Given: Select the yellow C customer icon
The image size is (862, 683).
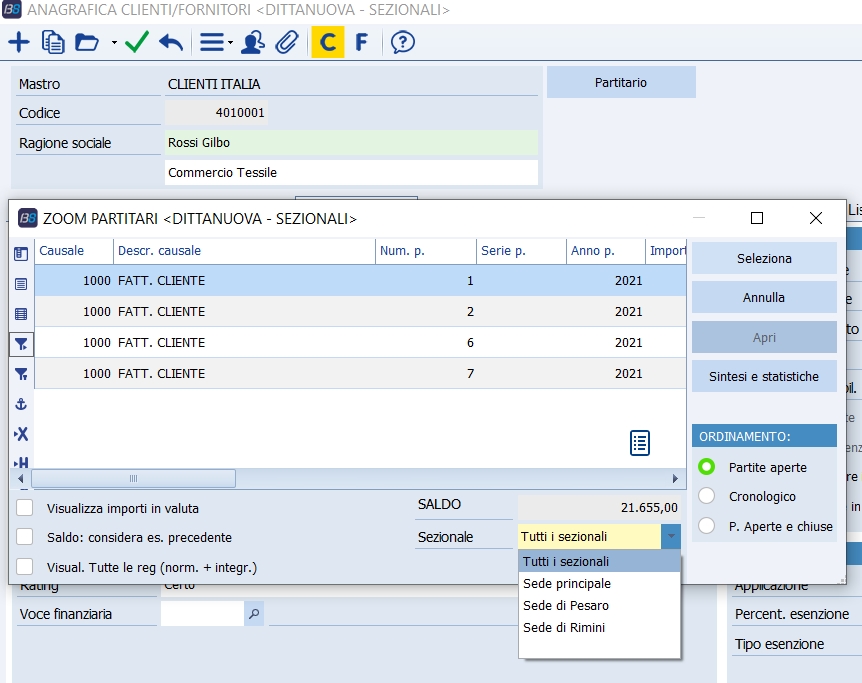Looking at the screenshot, I should pos(328,42).
